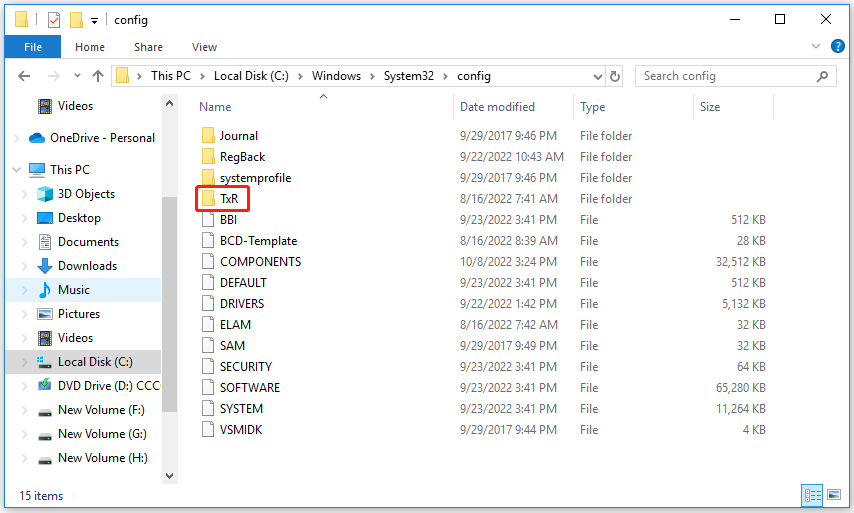
Task: Click navigation pane scroll down arrow
Action: pos(169,476)
